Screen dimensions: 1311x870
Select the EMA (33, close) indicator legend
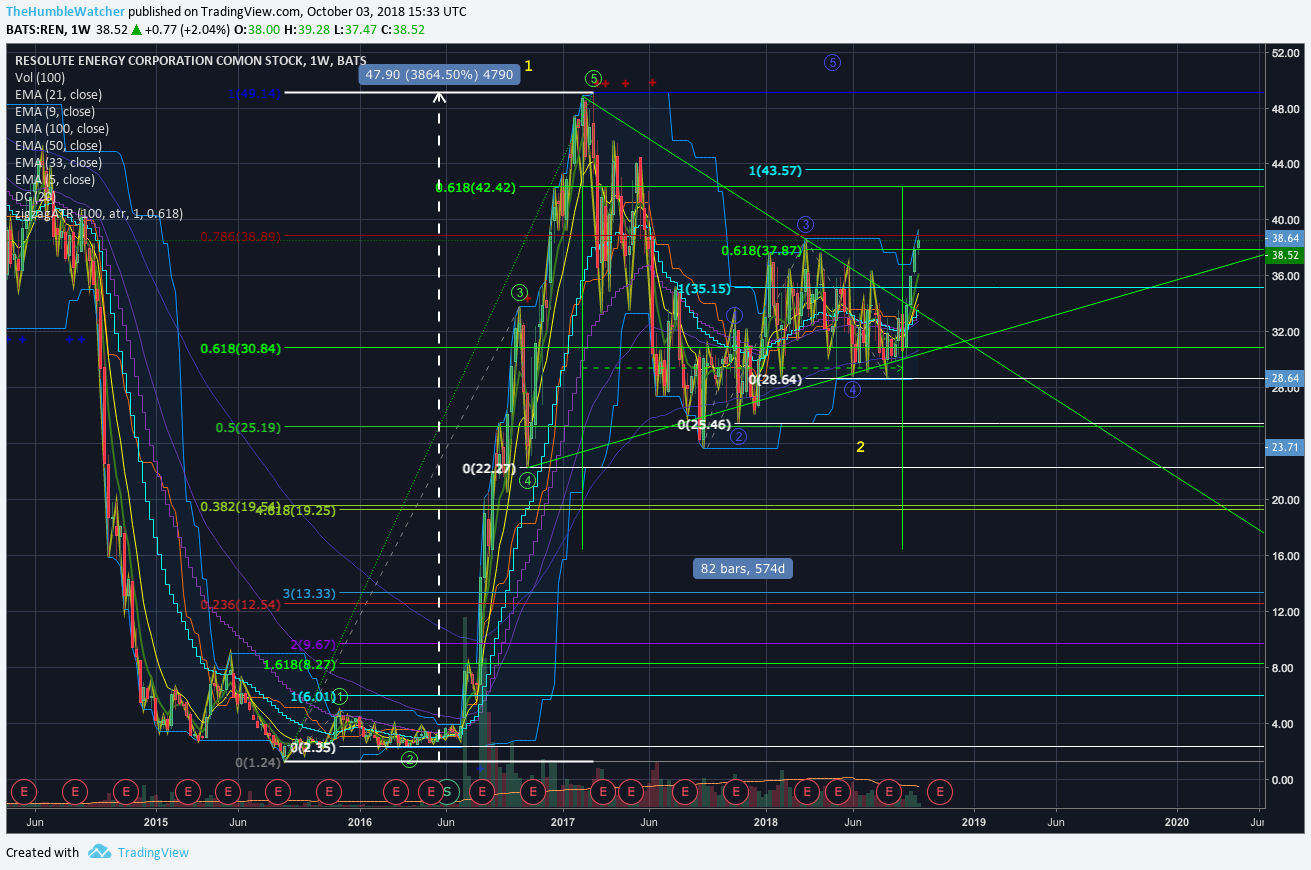tap(58, 162)
